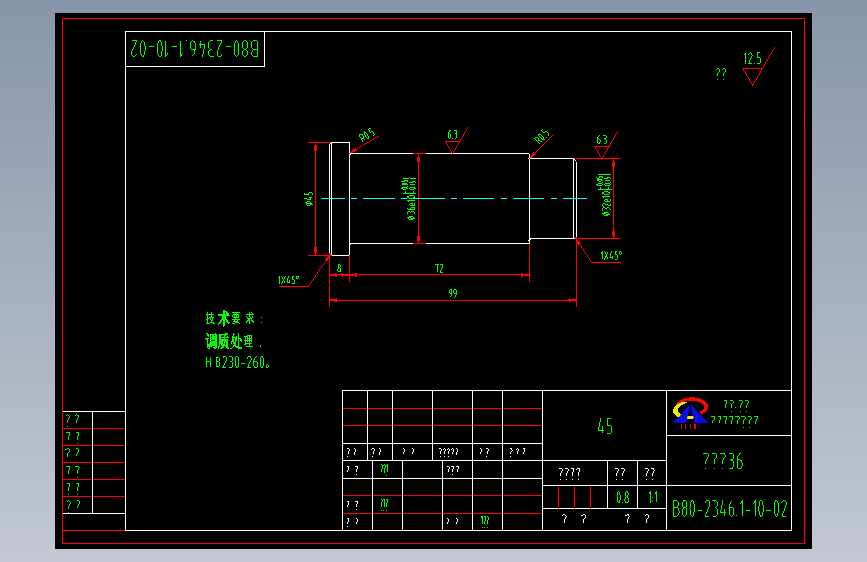Click the 6.3 roughness symbol on the φ36 section
The height and width of the screenshot is (562, 867).
tap(456, 140)
